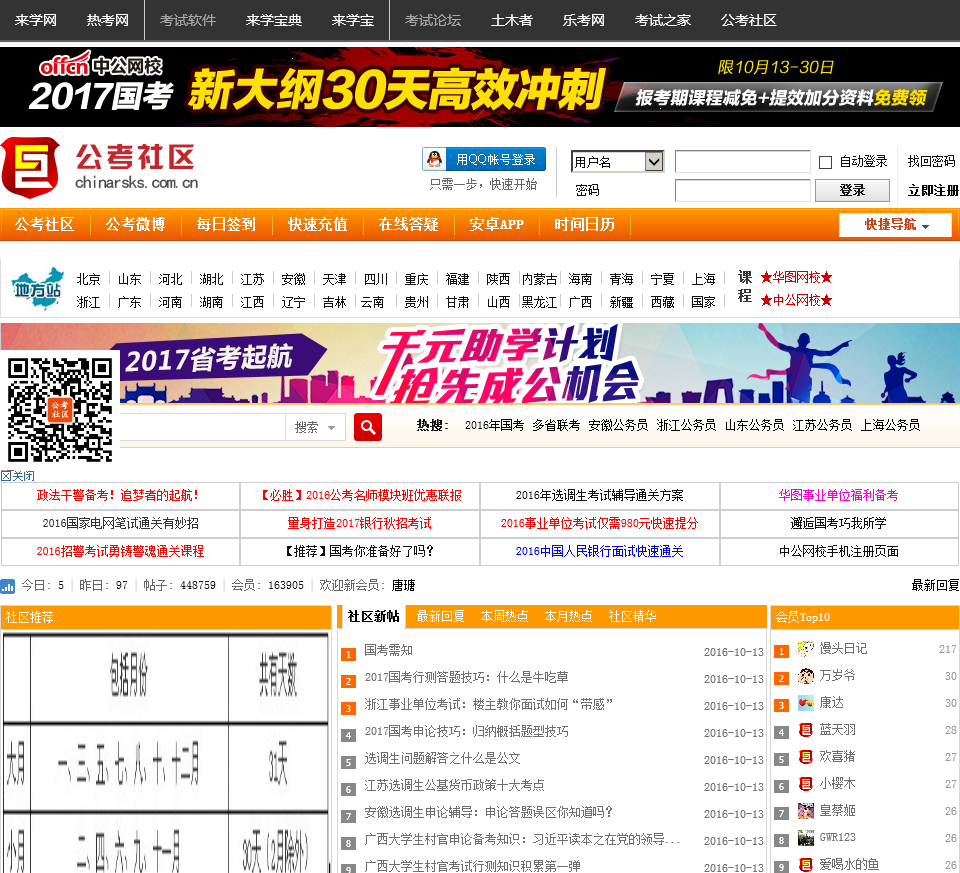Viewport: 960px width, 873px height.
Task: Open 政法干警备考！追梦者的起航！ link
Action: click(118, 495)
